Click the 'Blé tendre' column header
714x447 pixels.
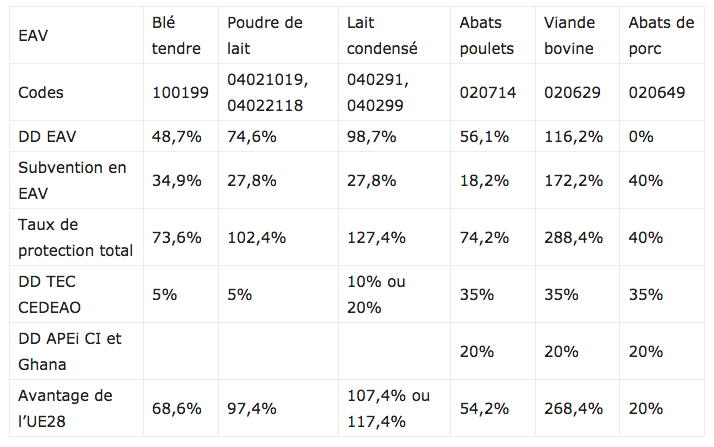click(x=177, y=35)
